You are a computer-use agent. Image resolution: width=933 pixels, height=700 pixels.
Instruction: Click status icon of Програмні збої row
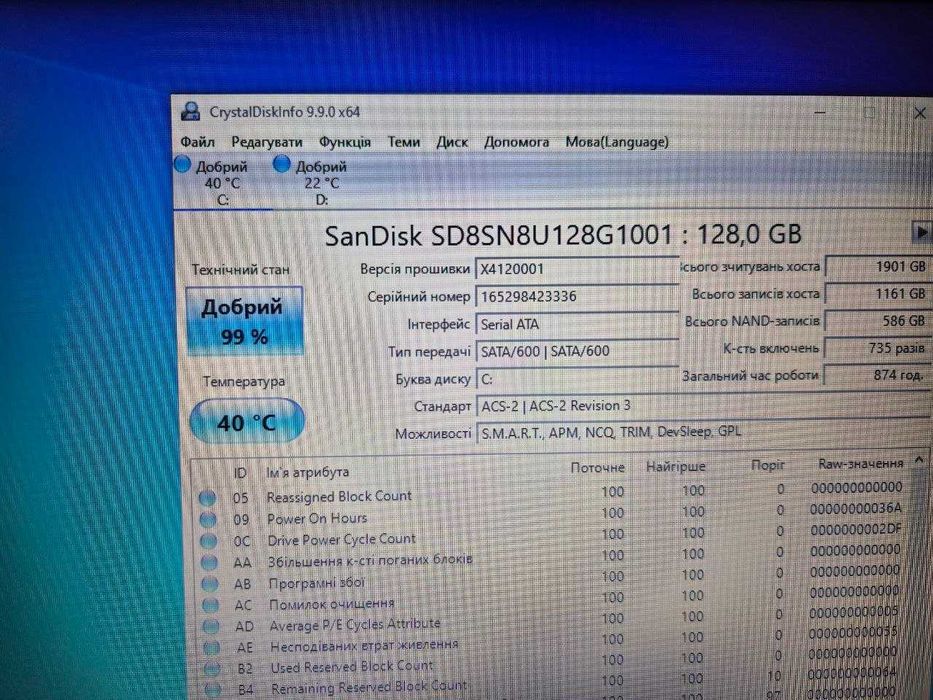[x=209, y=584]
